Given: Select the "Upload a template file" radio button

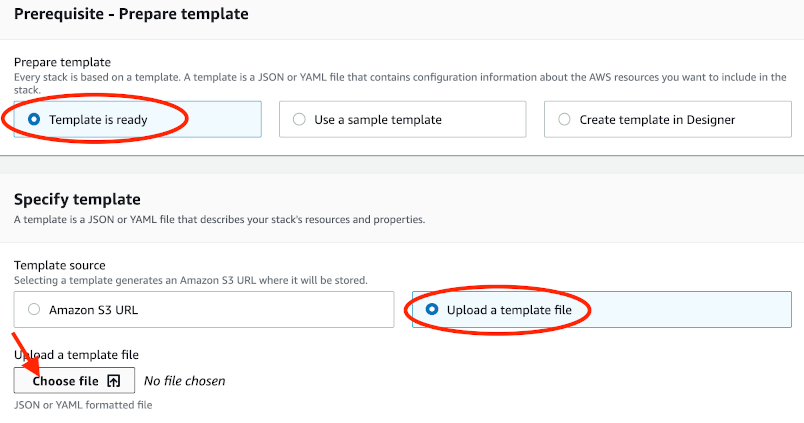Looking at the screenshot, I should (432, 310).
